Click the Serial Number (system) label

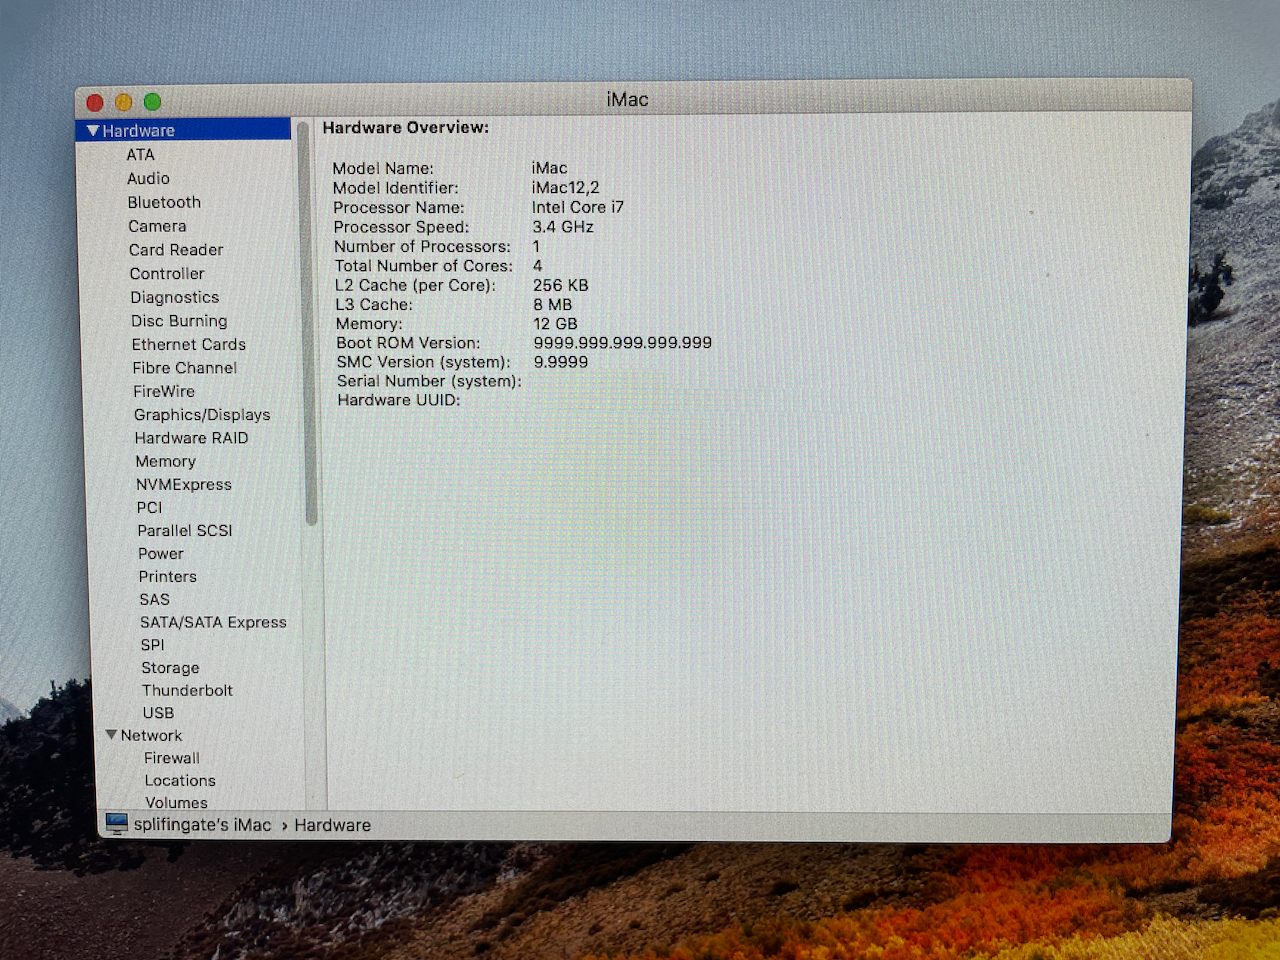(429, 381)
